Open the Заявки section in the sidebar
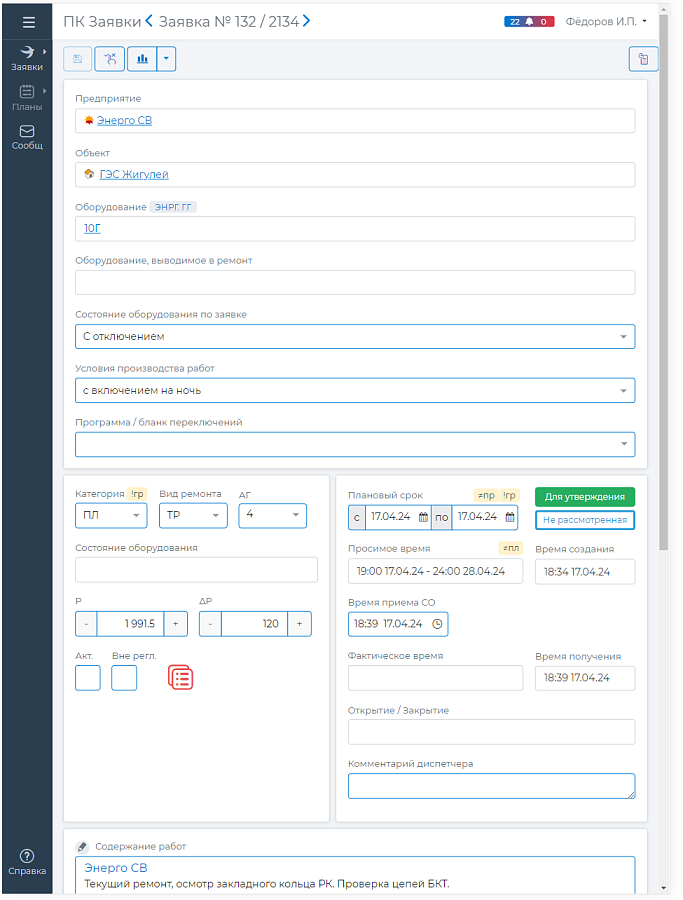The image size is (683, 900). [x=27, y=59]
